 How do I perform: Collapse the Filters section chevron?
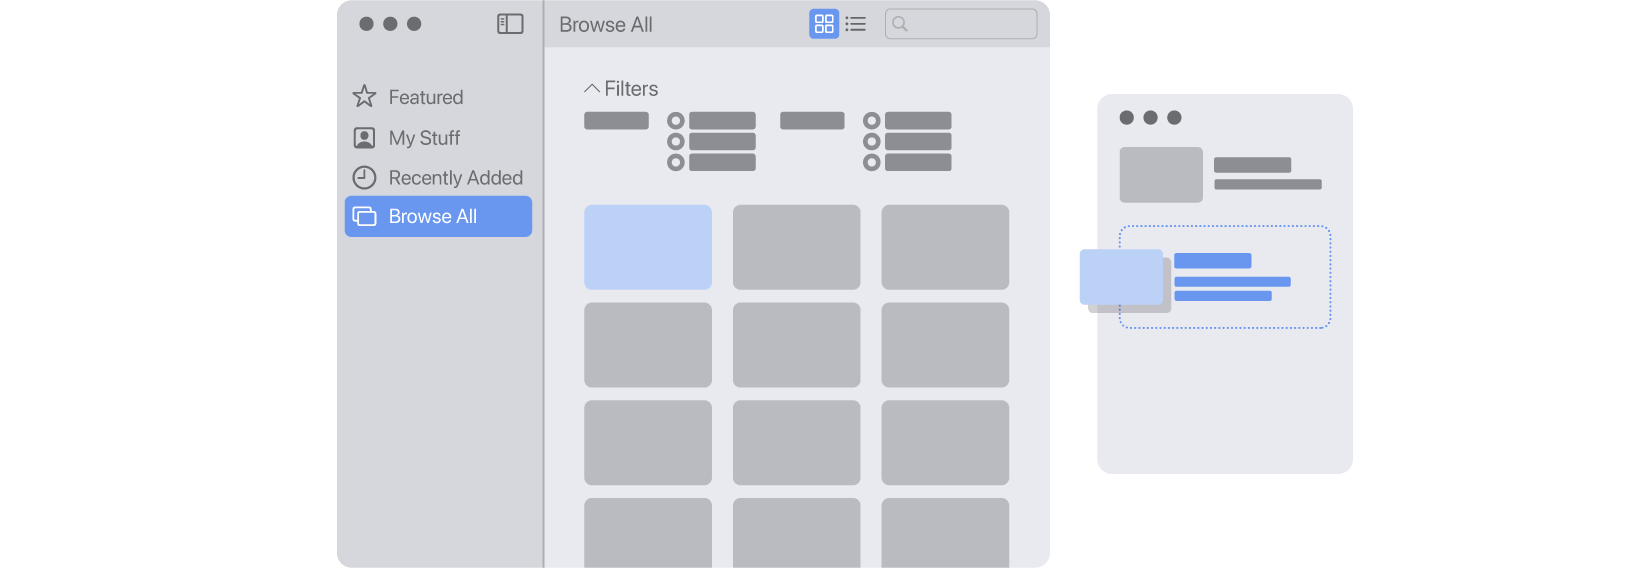pos(591,89)
